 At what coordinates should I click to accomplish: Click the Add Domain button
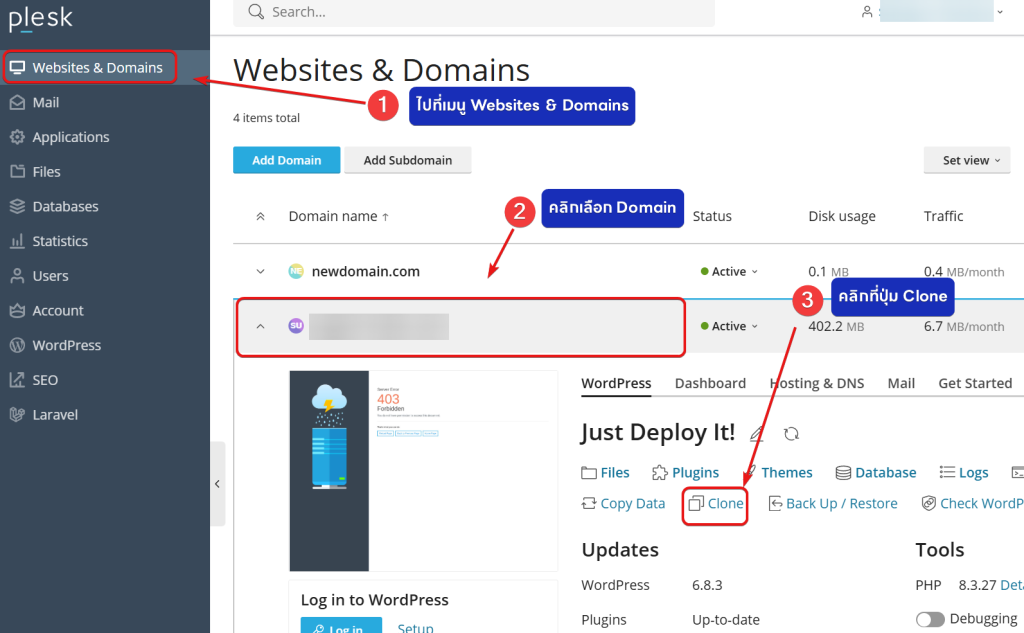(286, 160)
